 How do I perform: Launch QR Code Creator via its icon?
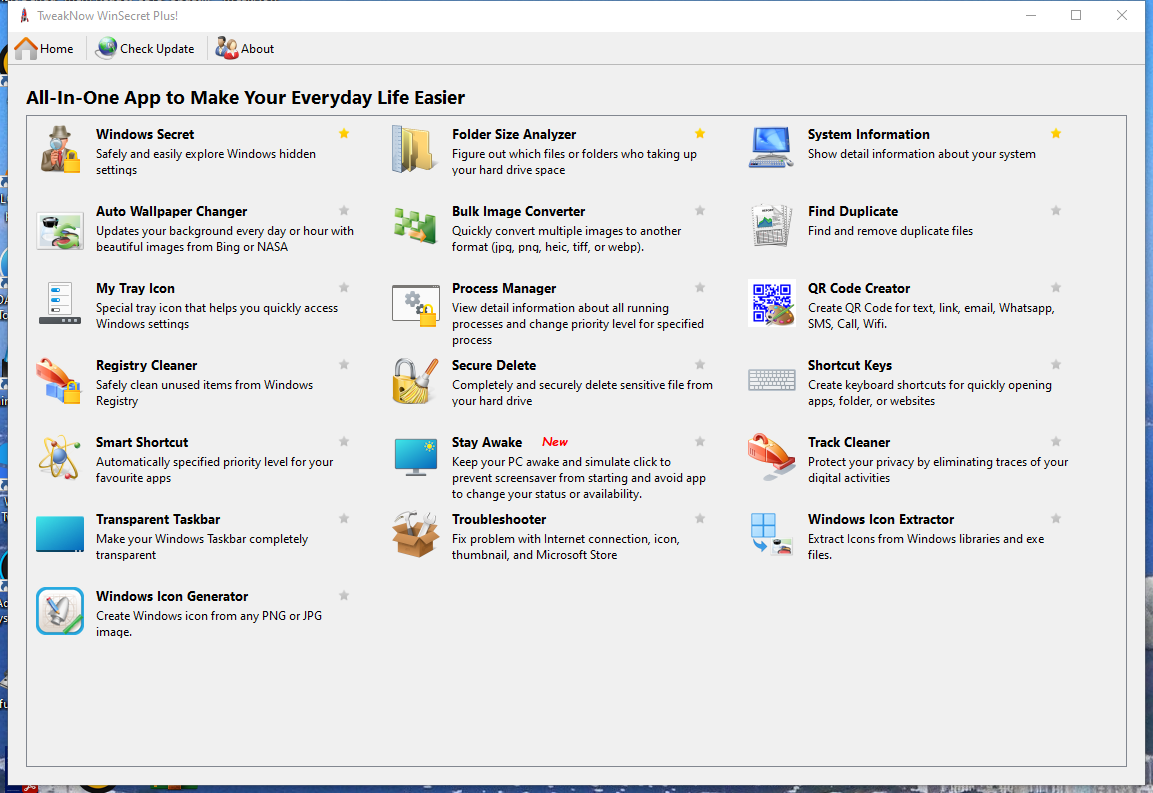pyautogui.click(x=771, y=303)
